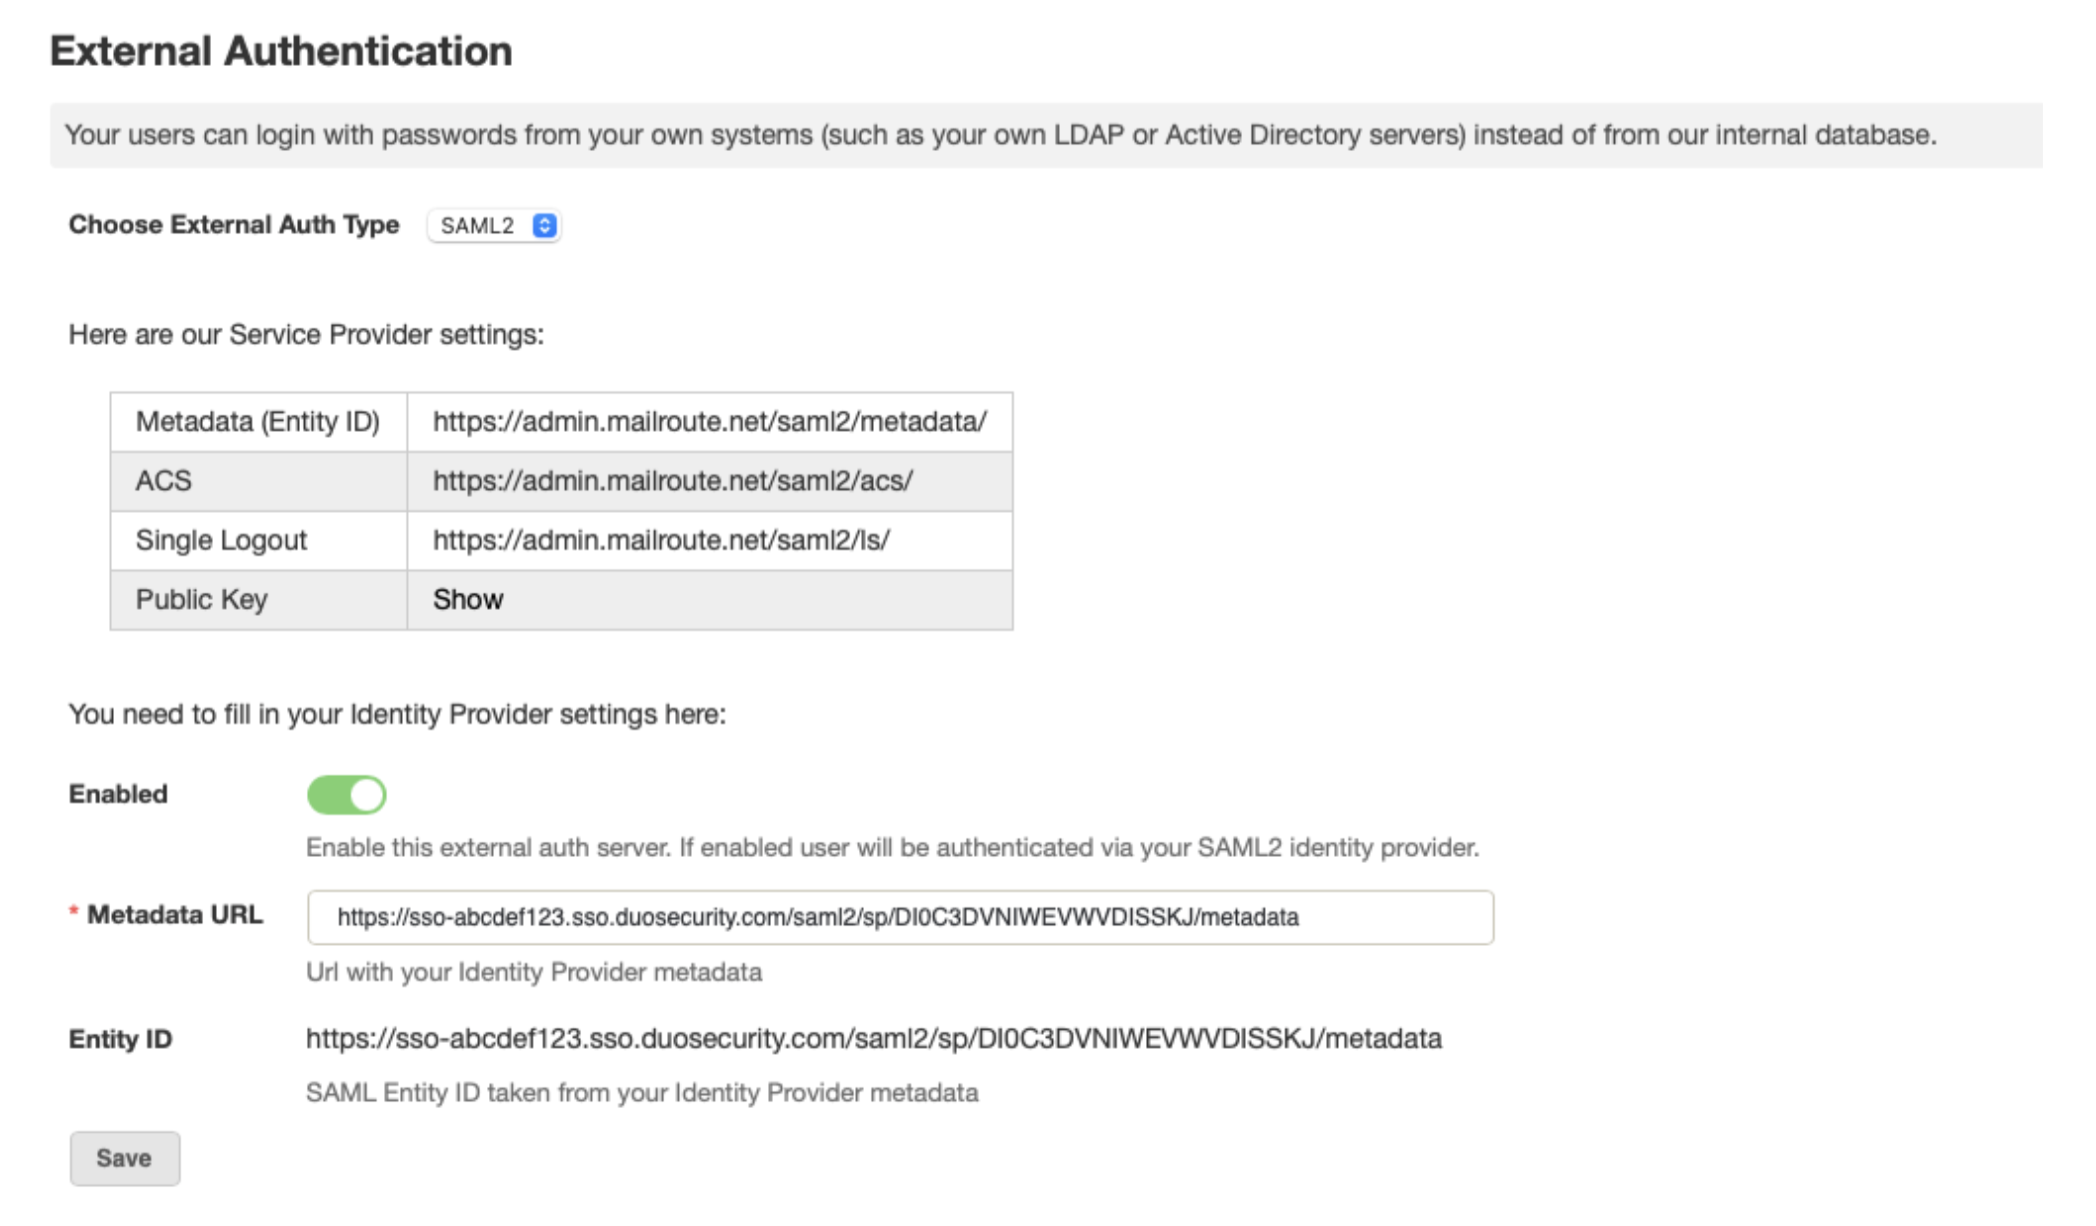Click the Choose External Auth Type label
Image resolution: width=2096 pixels, height=1226 pixels.
(x=233, y=224)
